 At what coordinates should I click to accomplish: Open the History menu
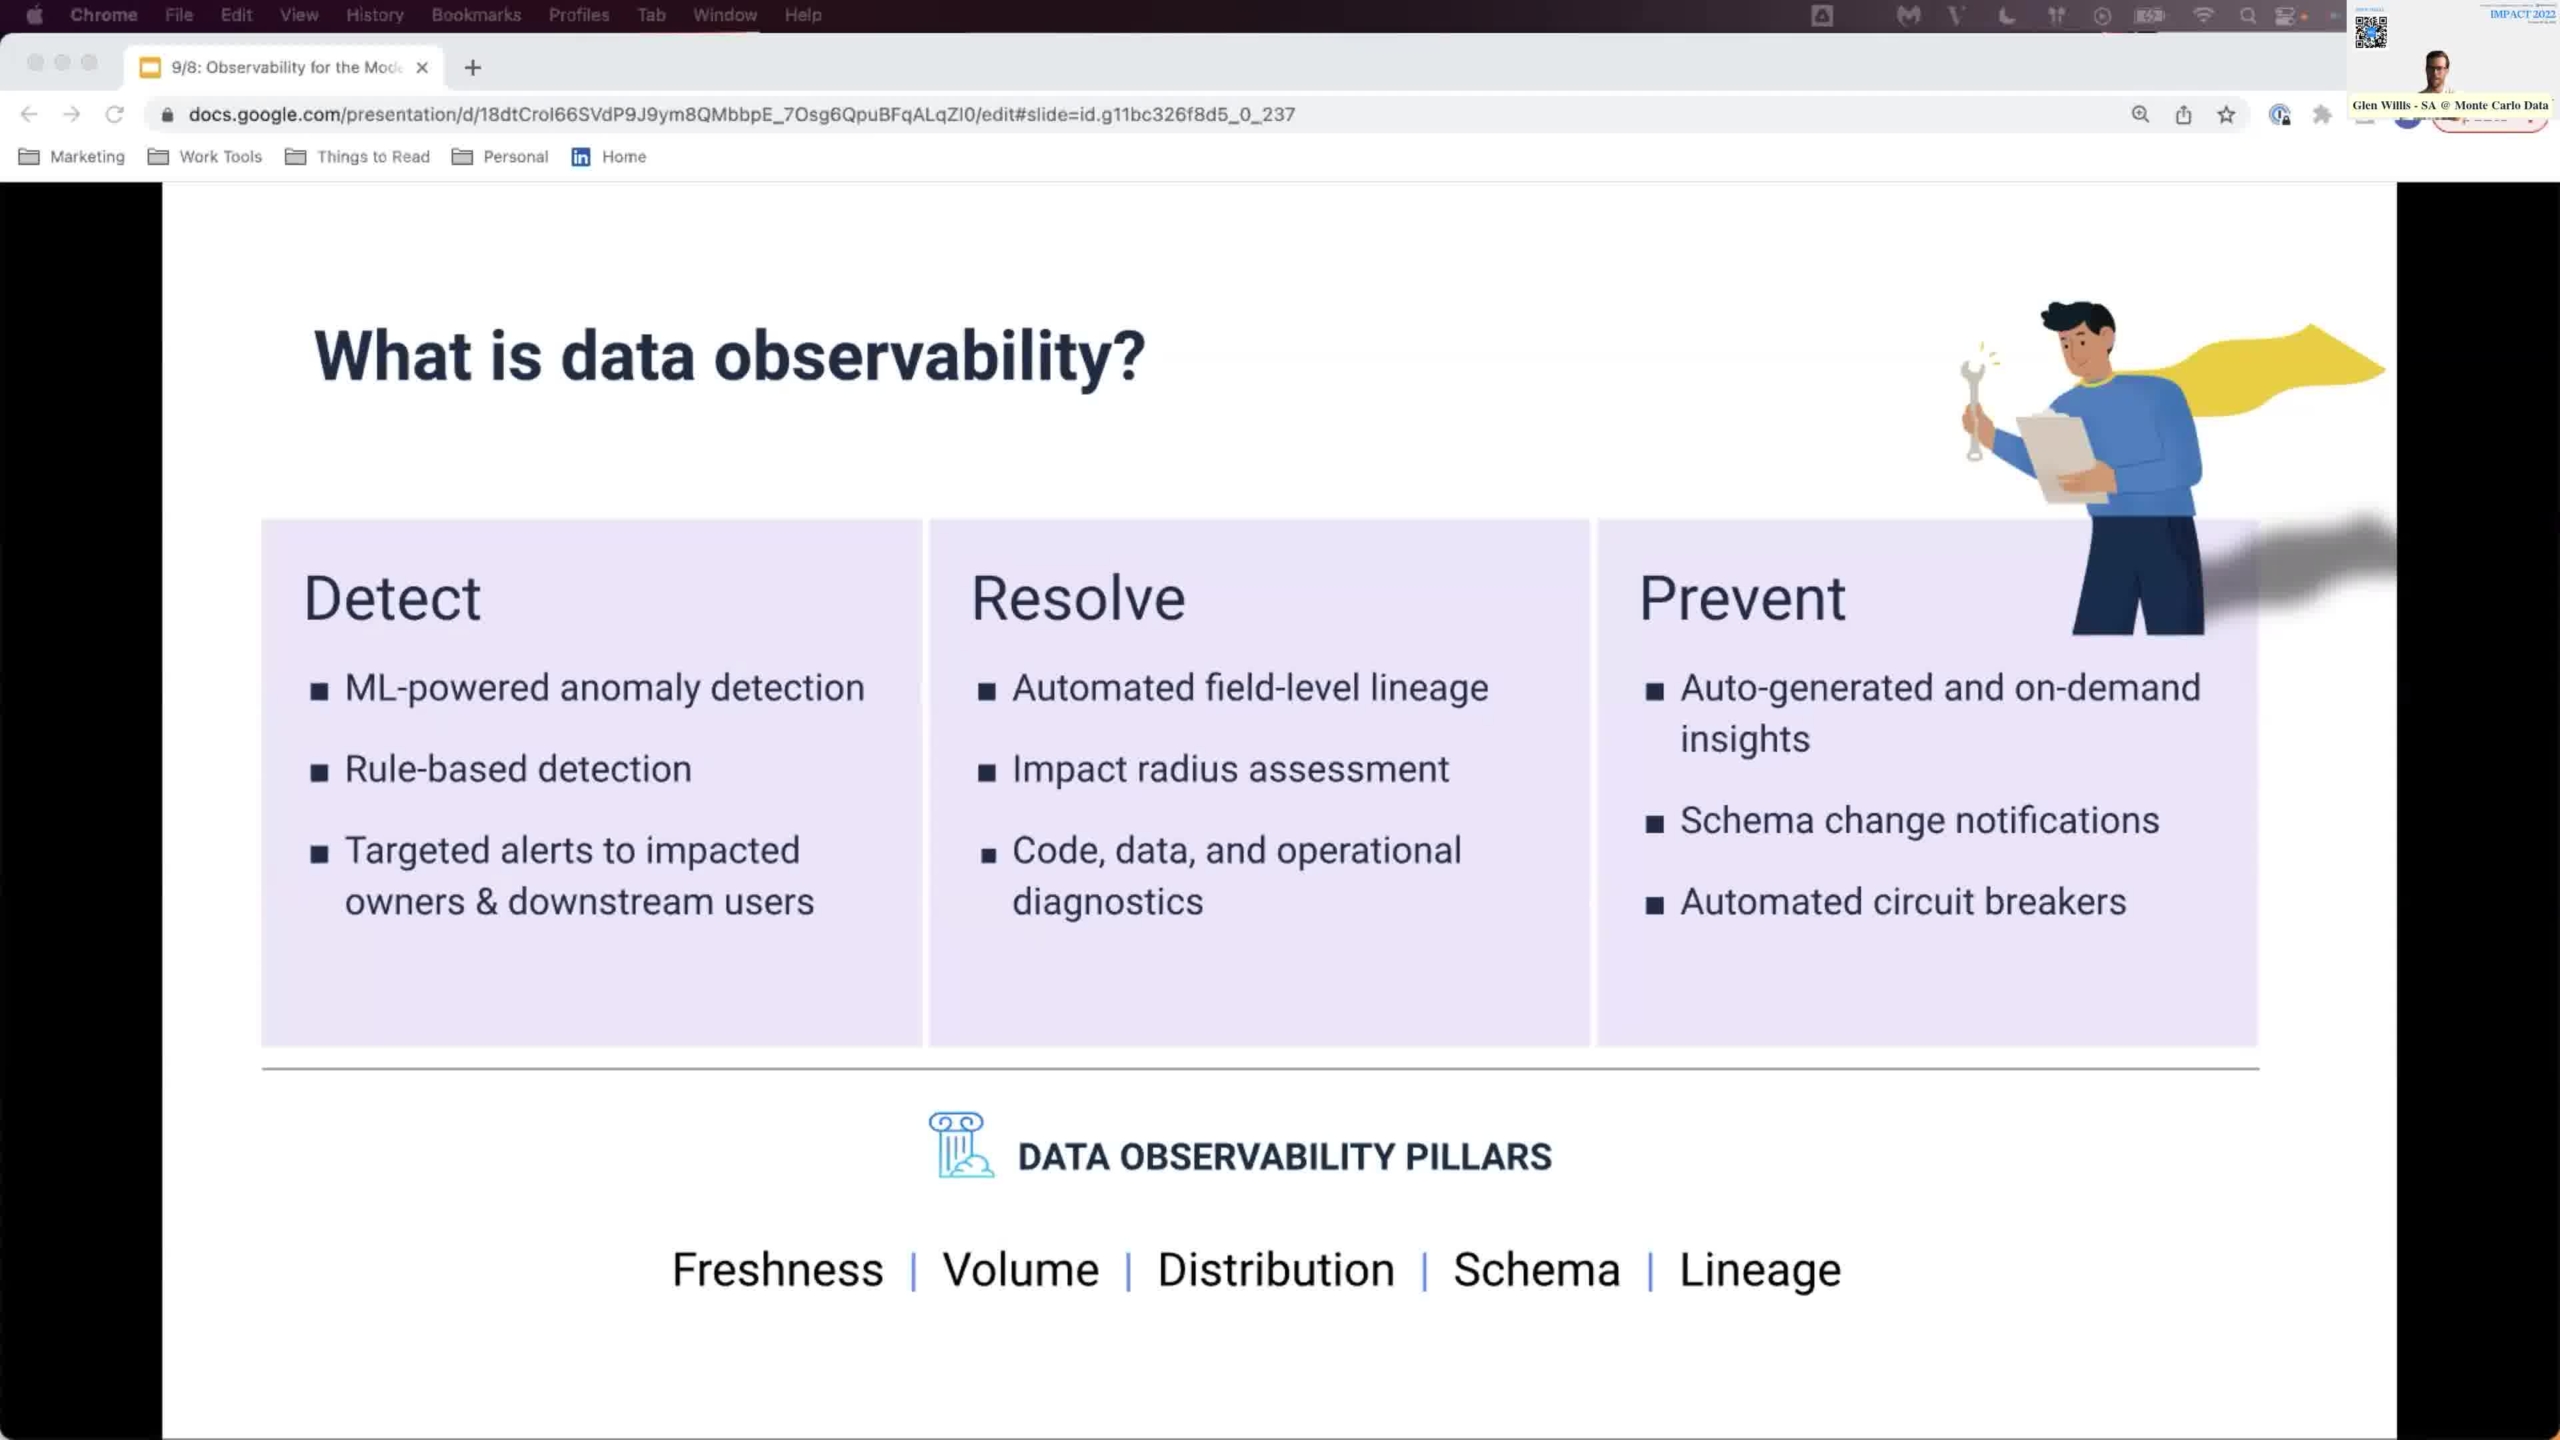tap(375, 15)
